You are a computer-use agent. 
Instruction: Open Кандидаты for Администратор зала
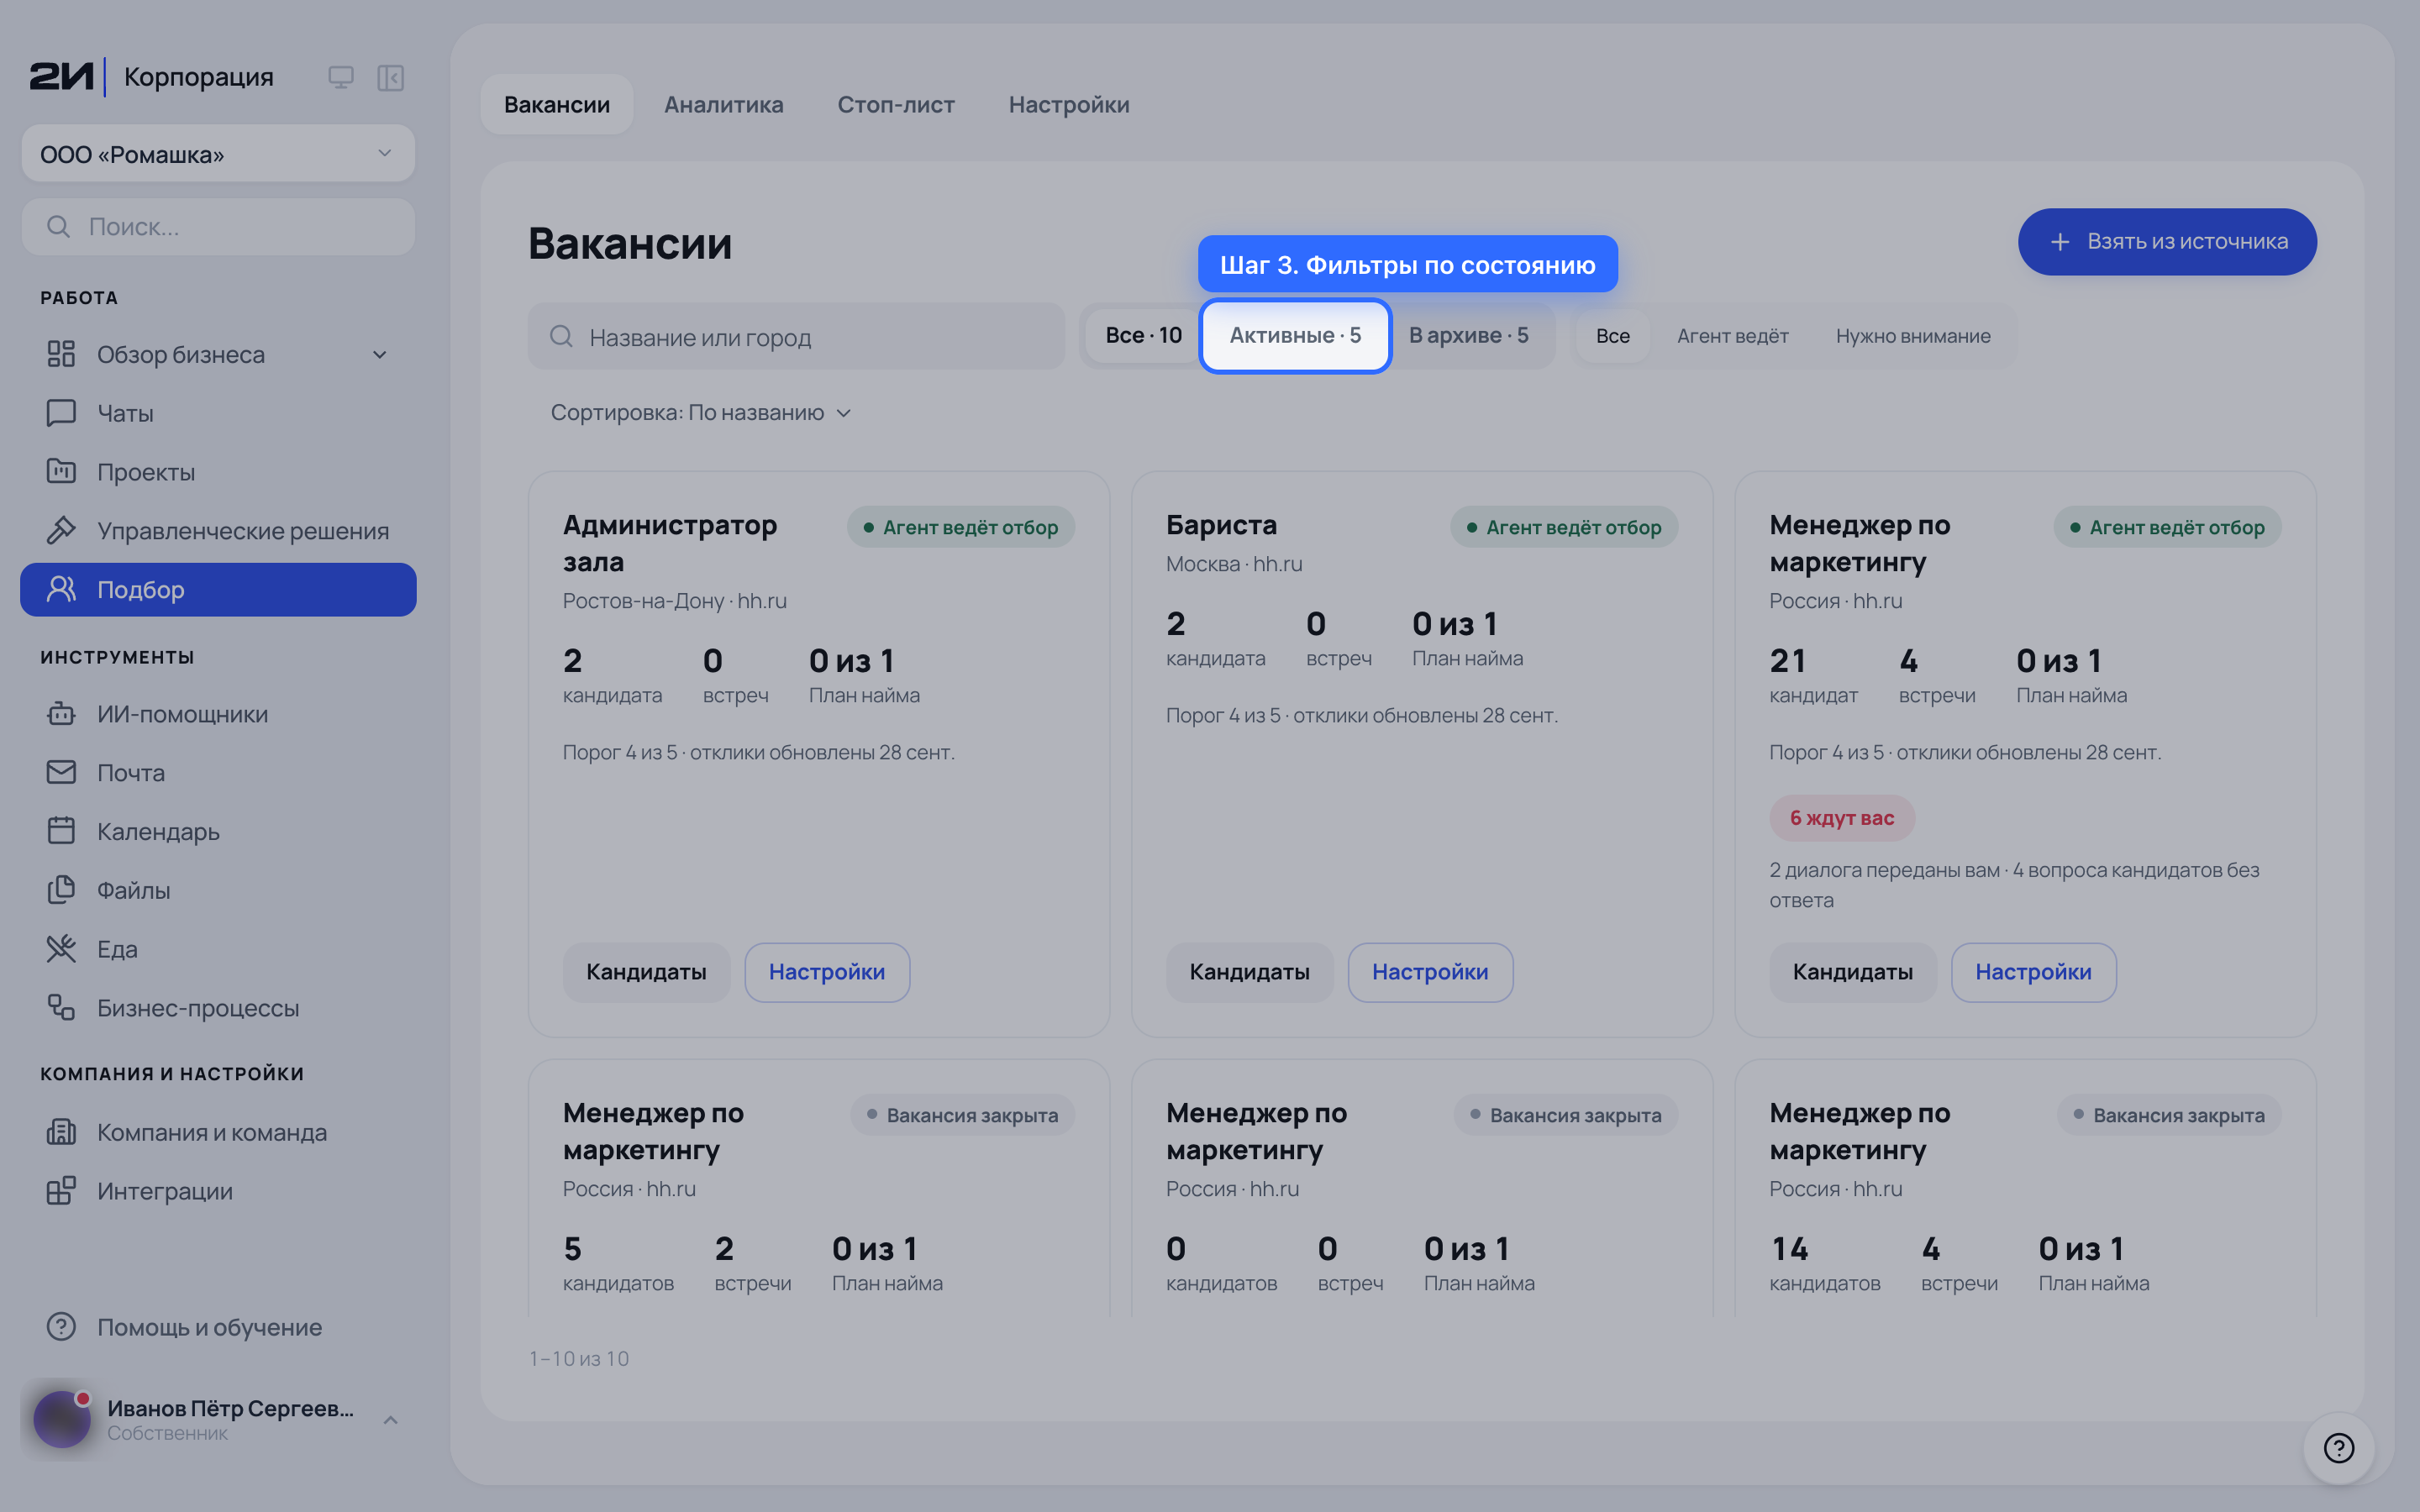(646, 972)
